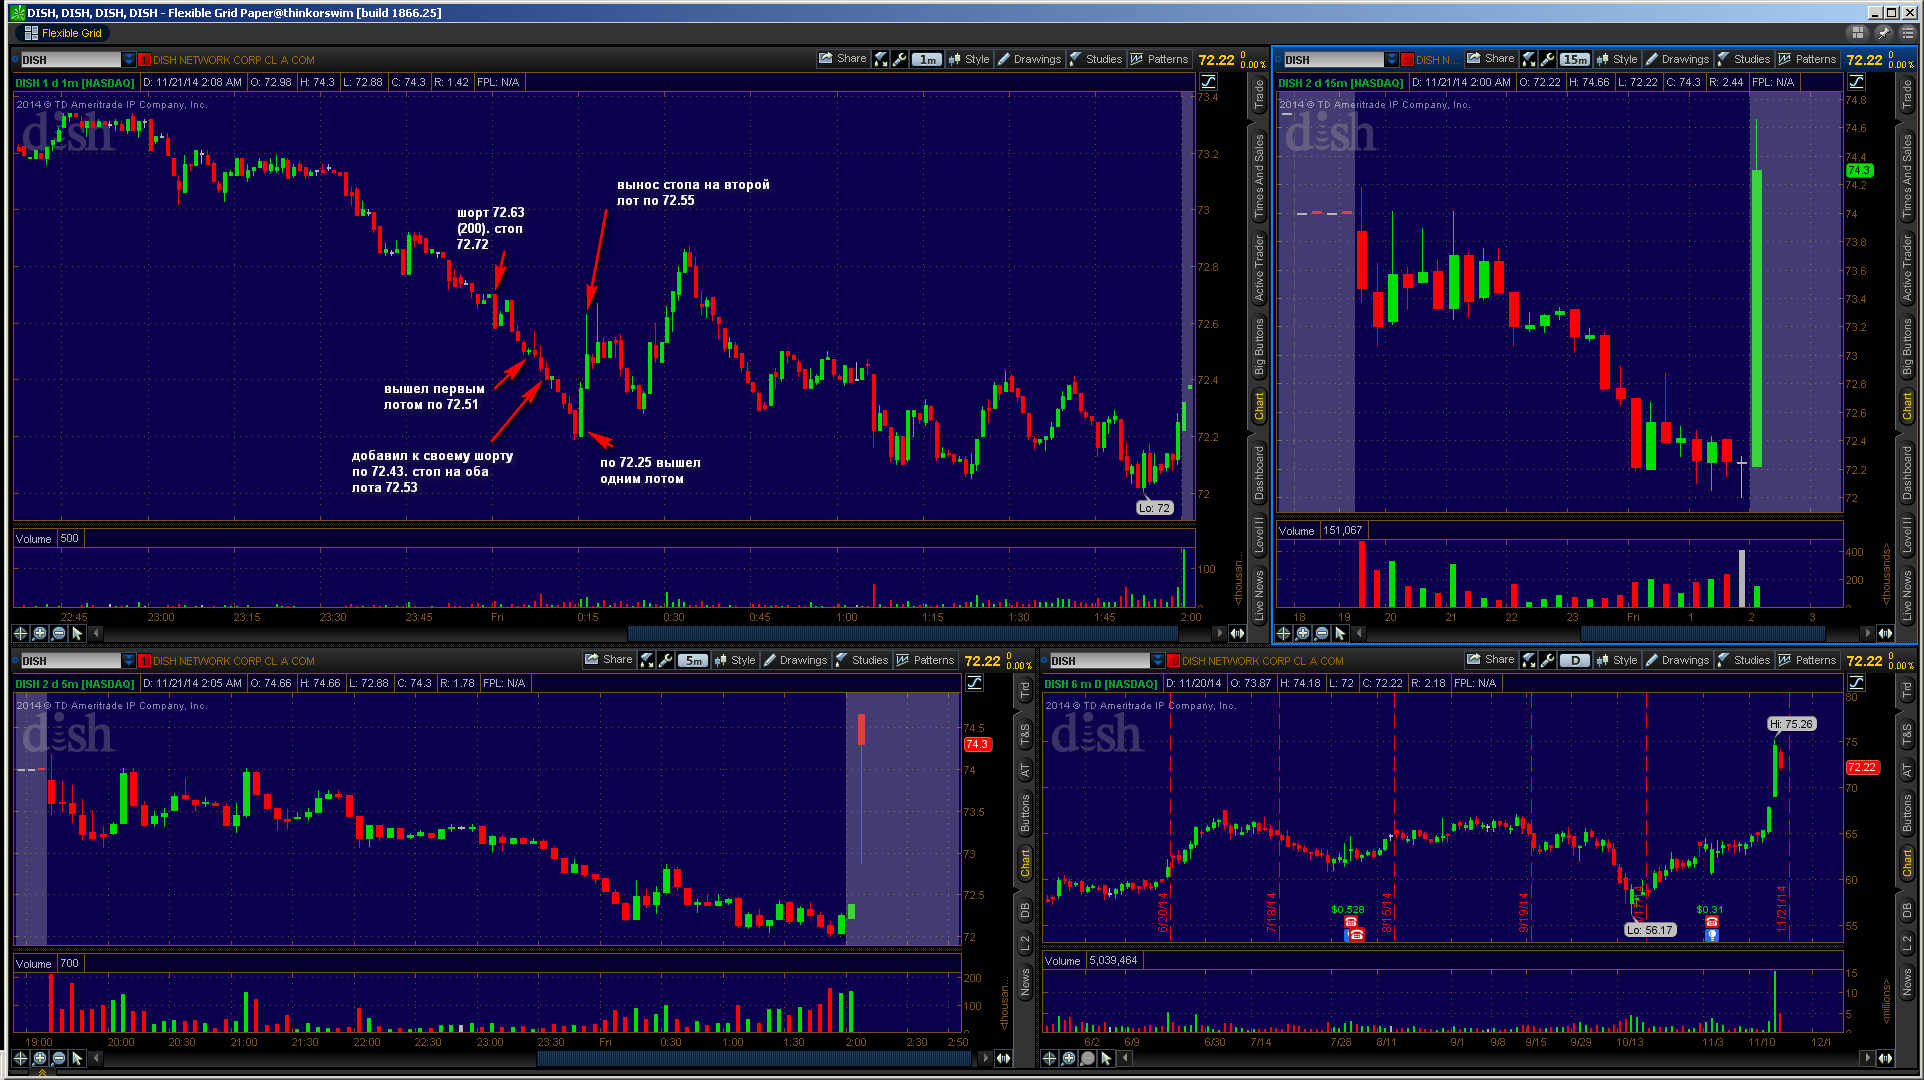Open wrench settings in the daily chart toolbar

point(1547,660)
